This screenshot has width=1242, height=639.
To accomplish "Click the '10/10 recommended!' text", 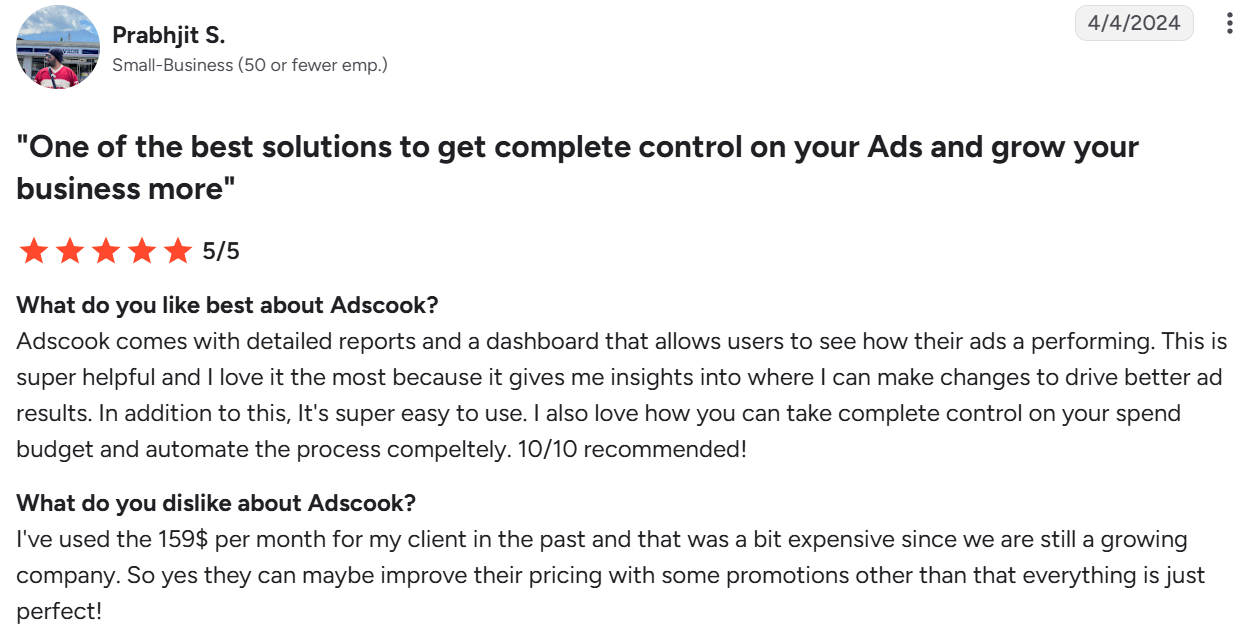I will coord(632,449).
